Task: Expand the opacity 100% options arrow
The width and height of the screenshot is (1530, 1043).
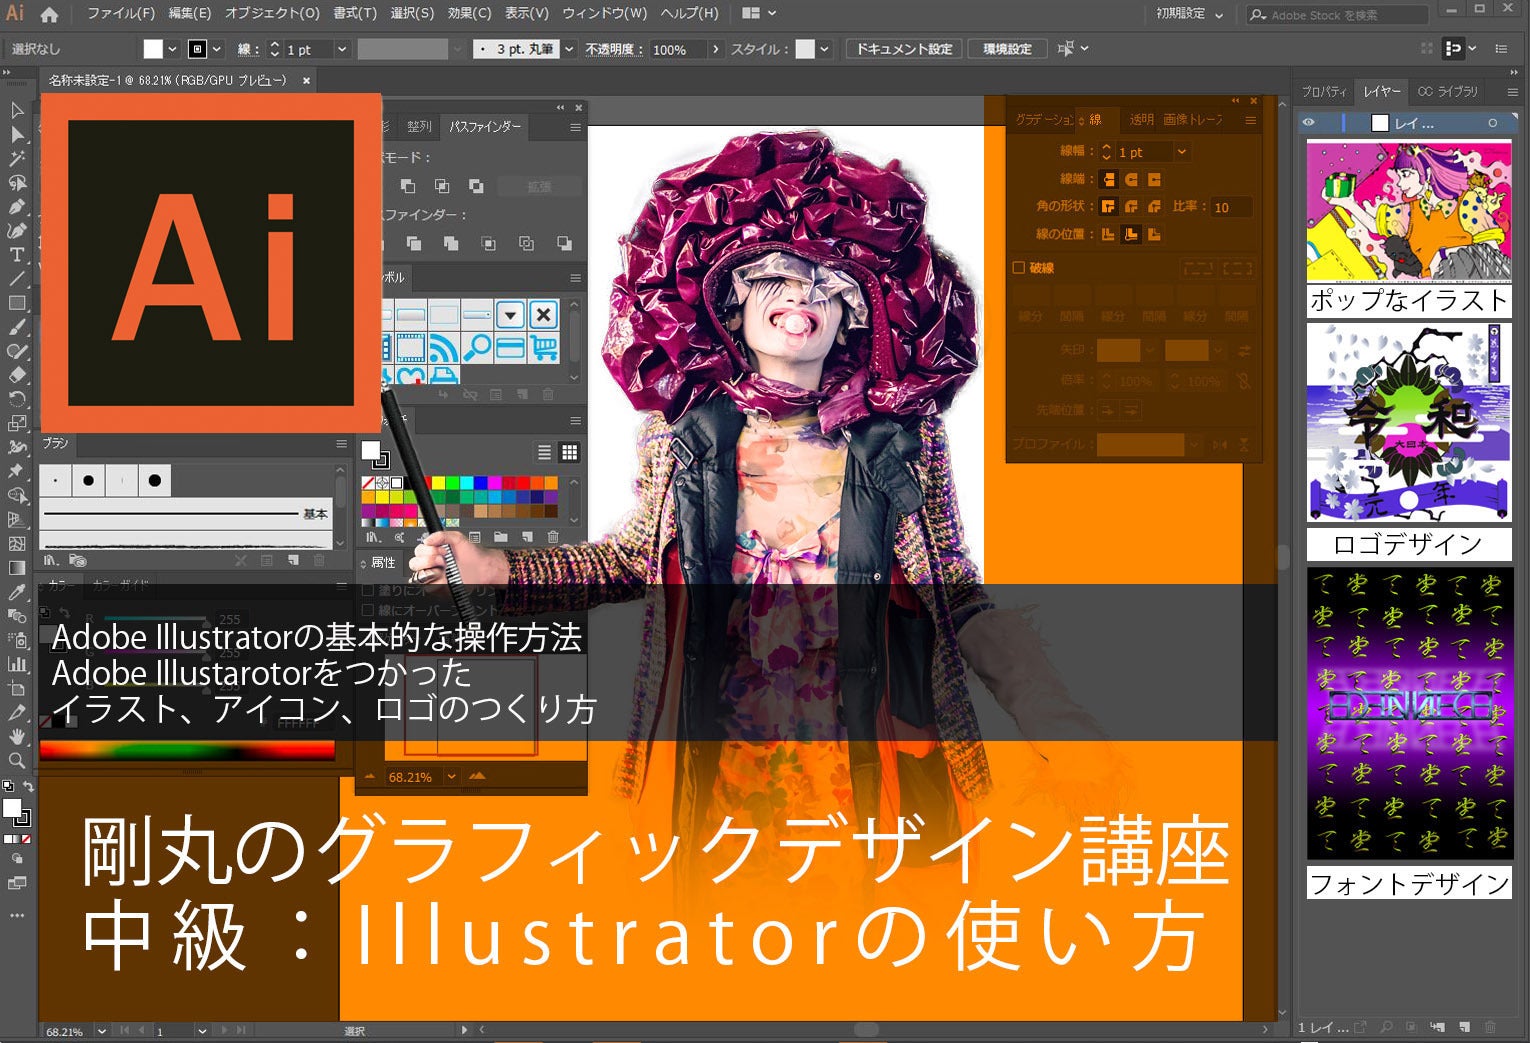Action: [x=715, y=49]
